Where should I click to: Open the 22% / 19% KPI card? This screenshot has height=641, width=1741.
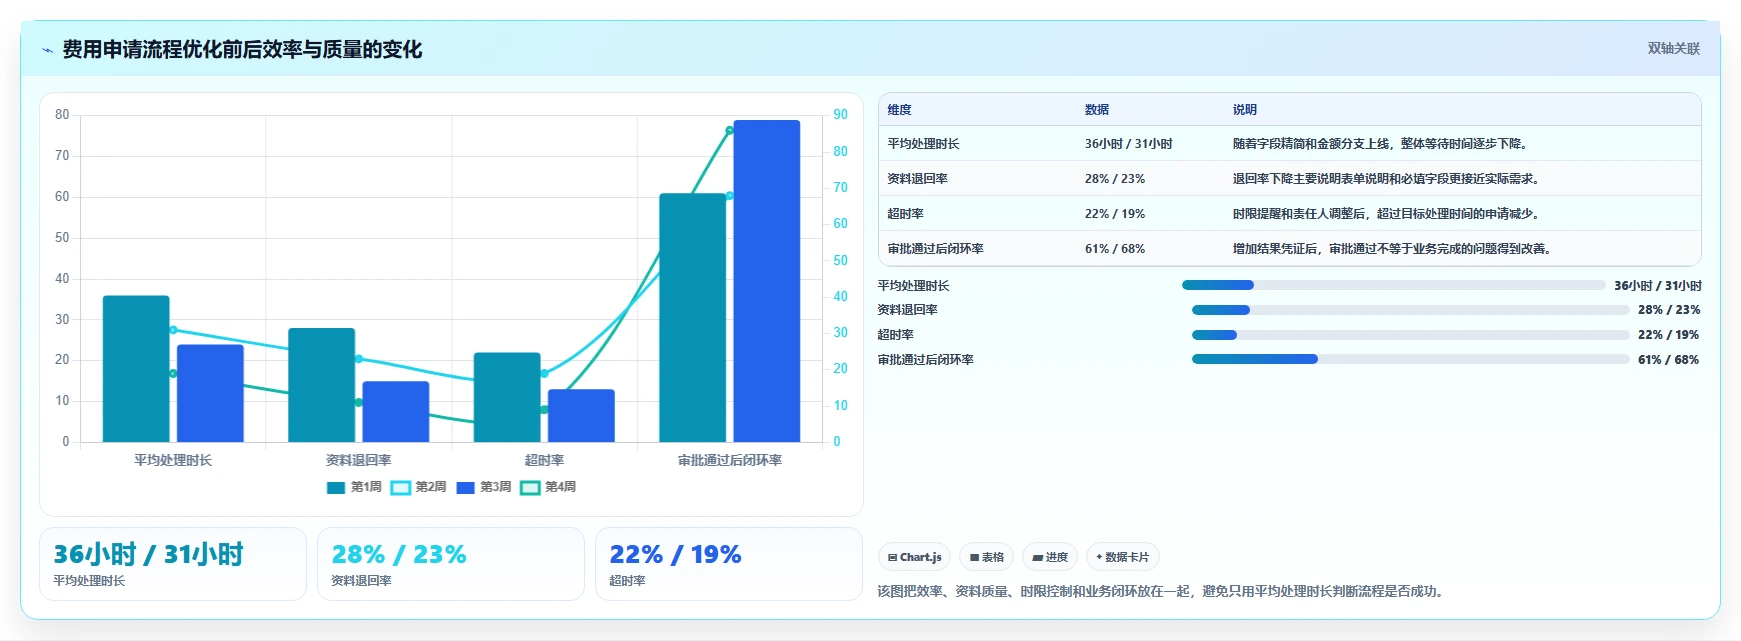click(x=729, y=564)
